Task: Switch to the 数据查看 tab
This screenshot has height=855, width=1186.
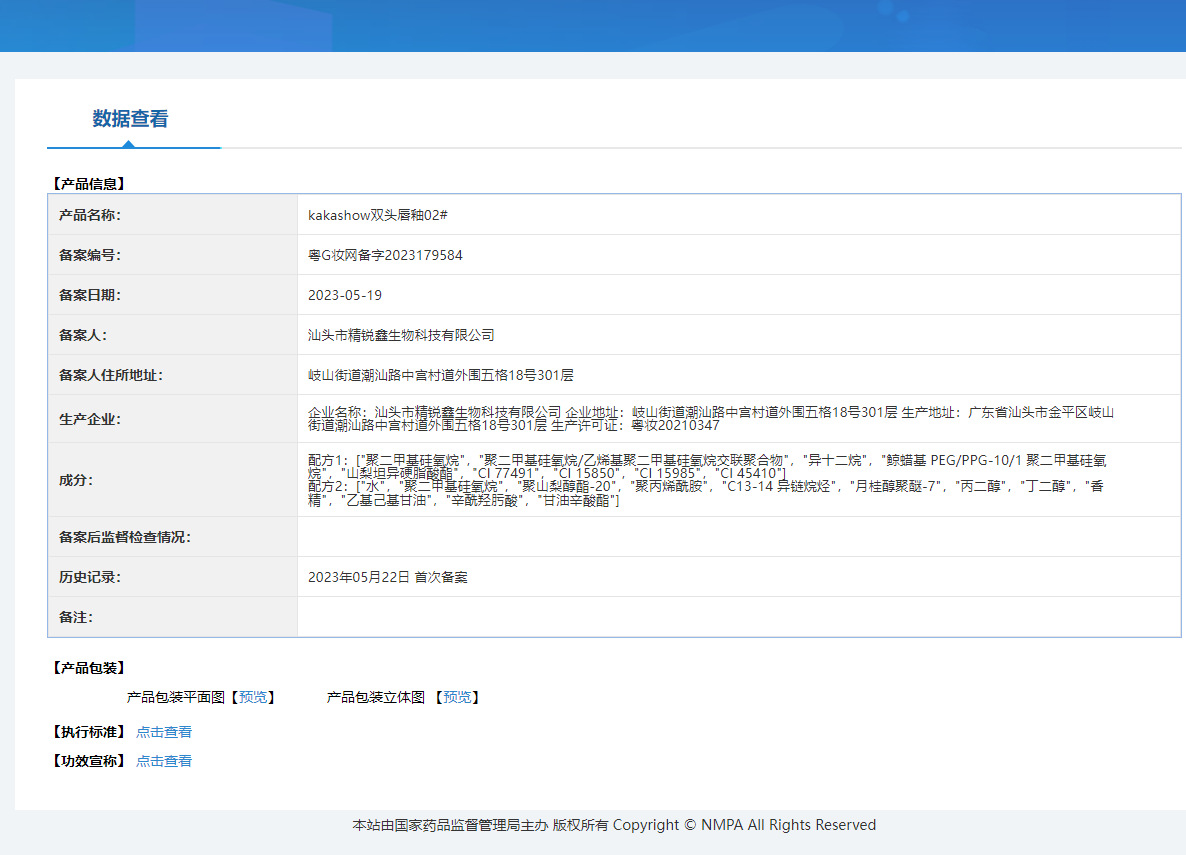Action: (128, 118)
